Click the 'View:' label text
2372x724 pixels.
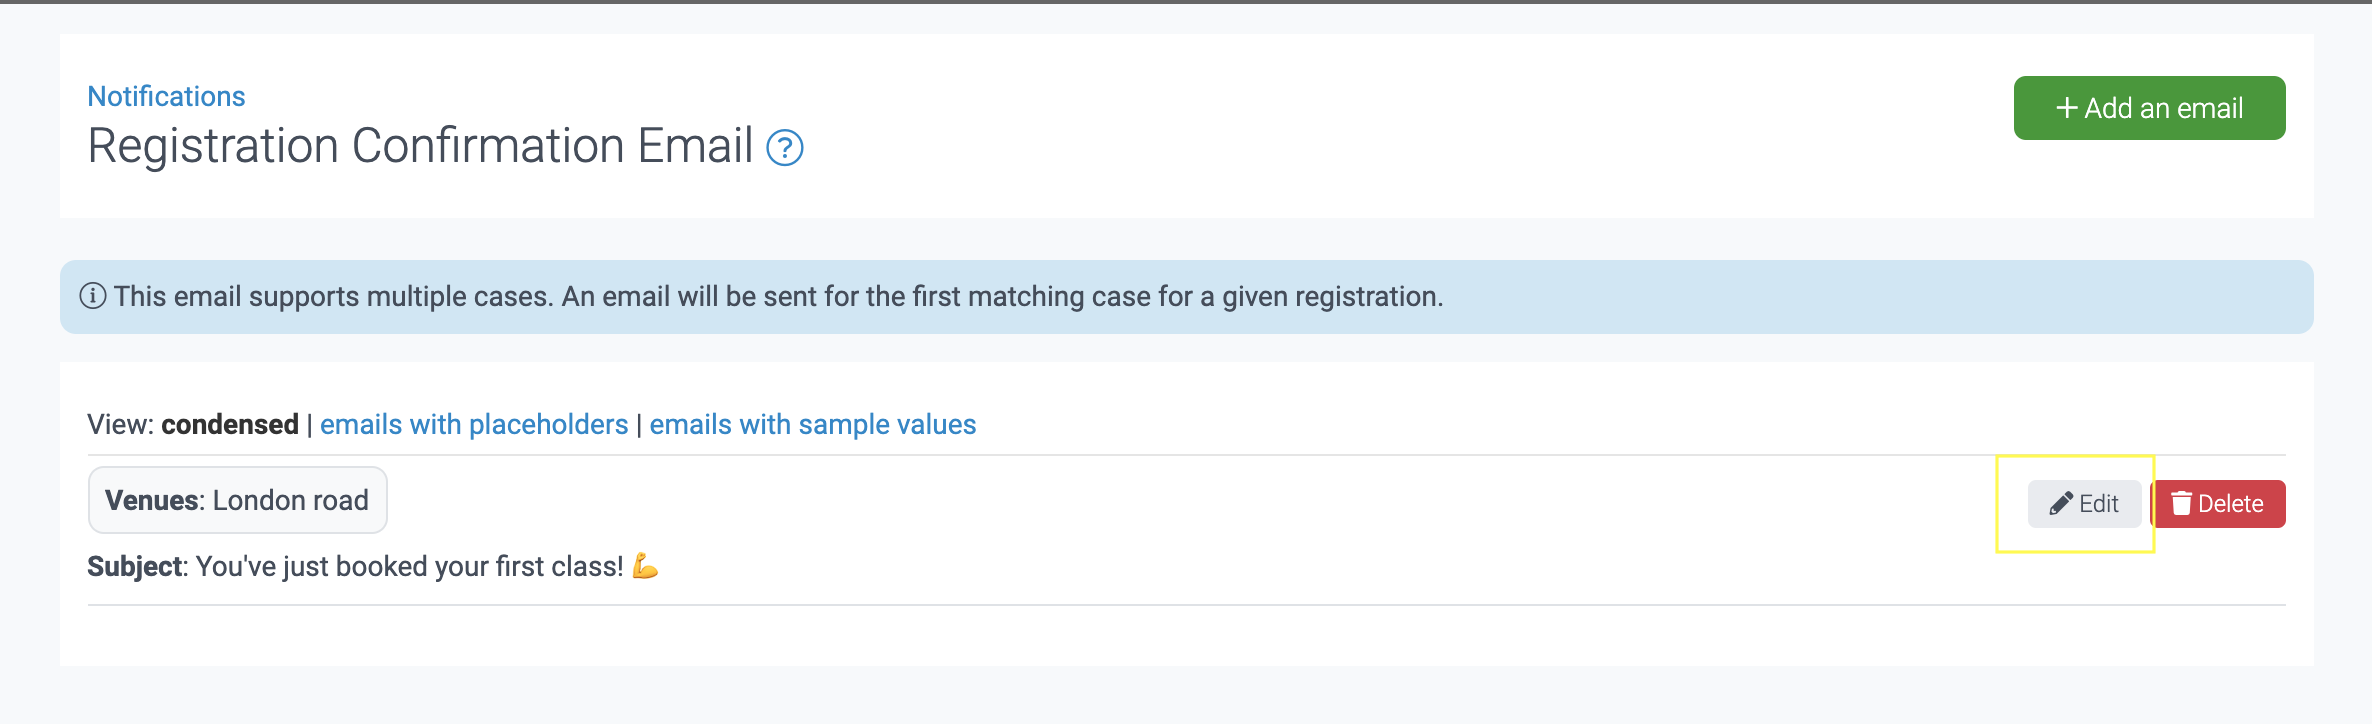(x=120, y=424)
